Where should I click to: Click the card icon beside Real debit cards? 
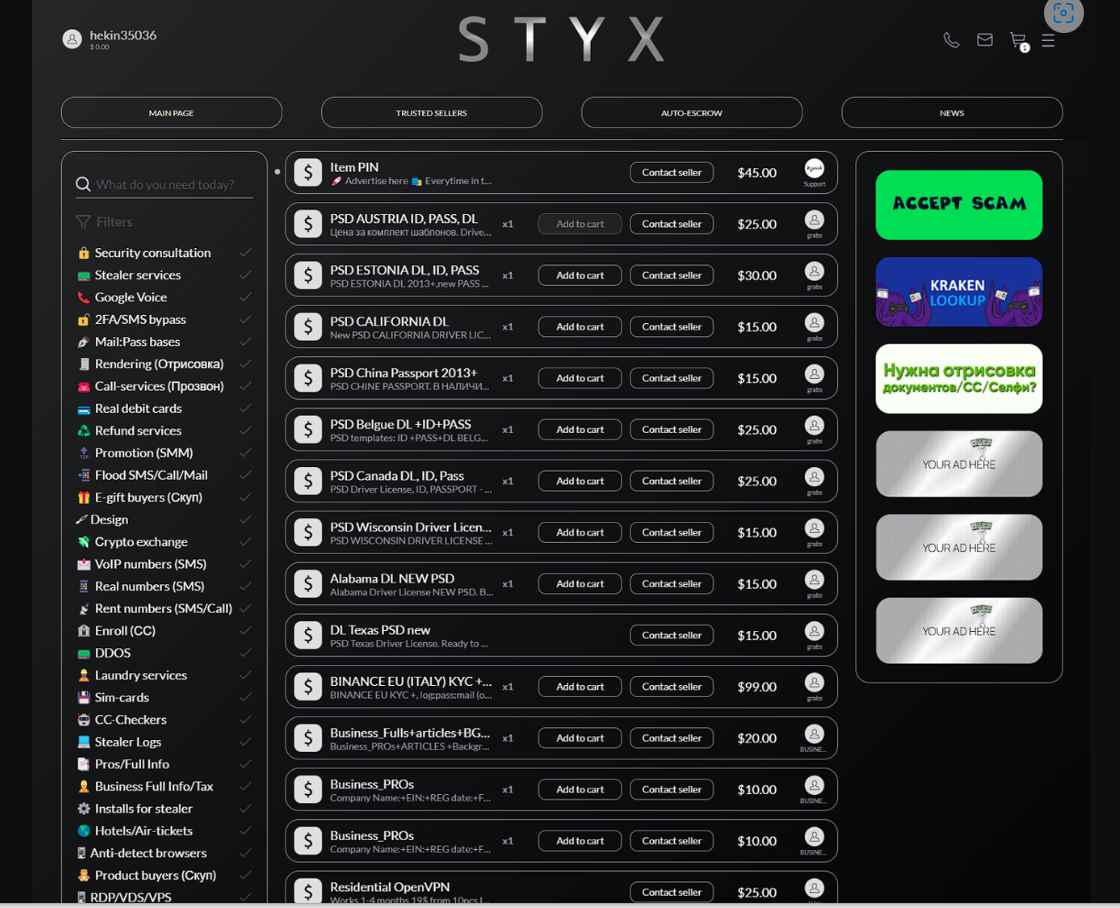point(84,409)
